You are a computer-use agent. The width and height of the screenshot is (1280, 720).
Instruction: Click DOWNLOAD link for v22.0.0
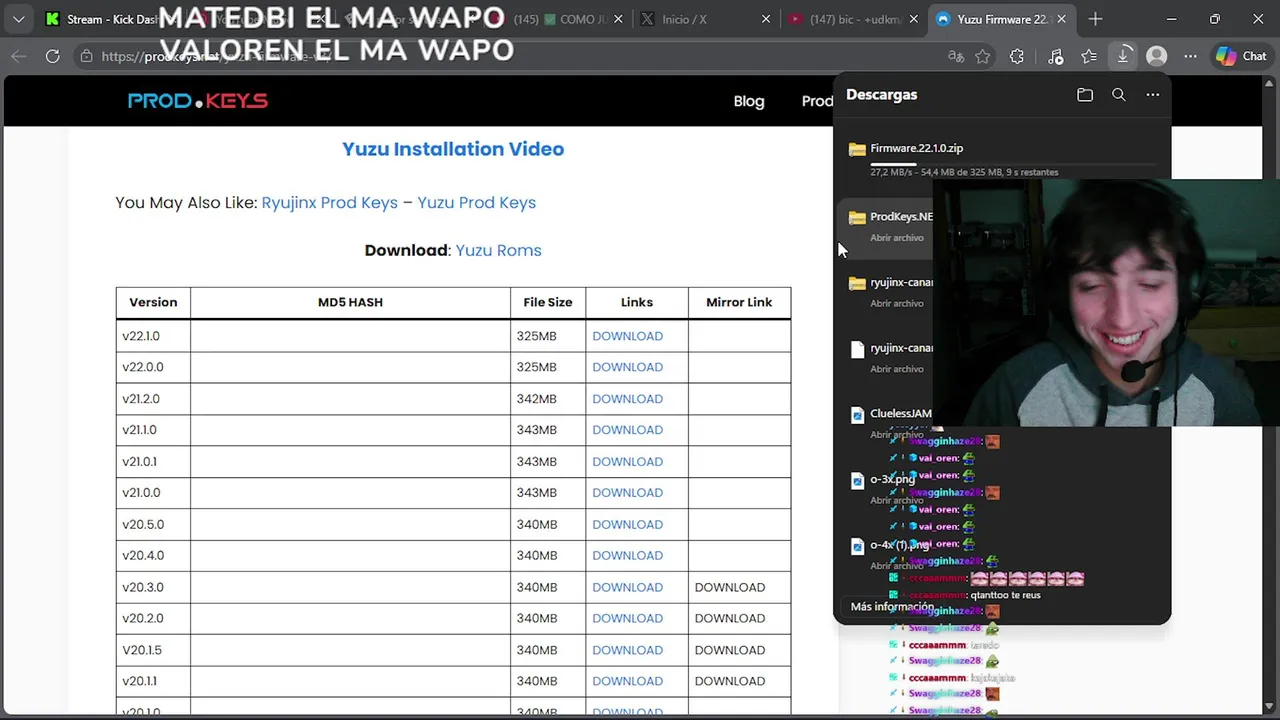coord(627,367)
